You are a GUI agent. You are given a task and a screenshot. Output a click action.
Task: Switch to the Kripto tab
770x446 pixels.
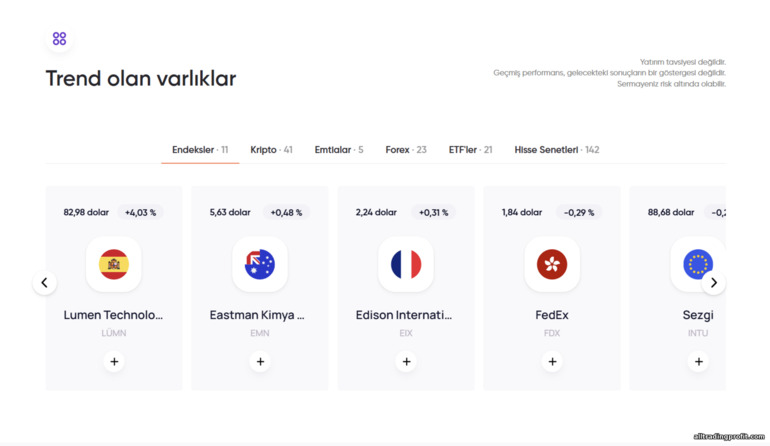(271, 150)
